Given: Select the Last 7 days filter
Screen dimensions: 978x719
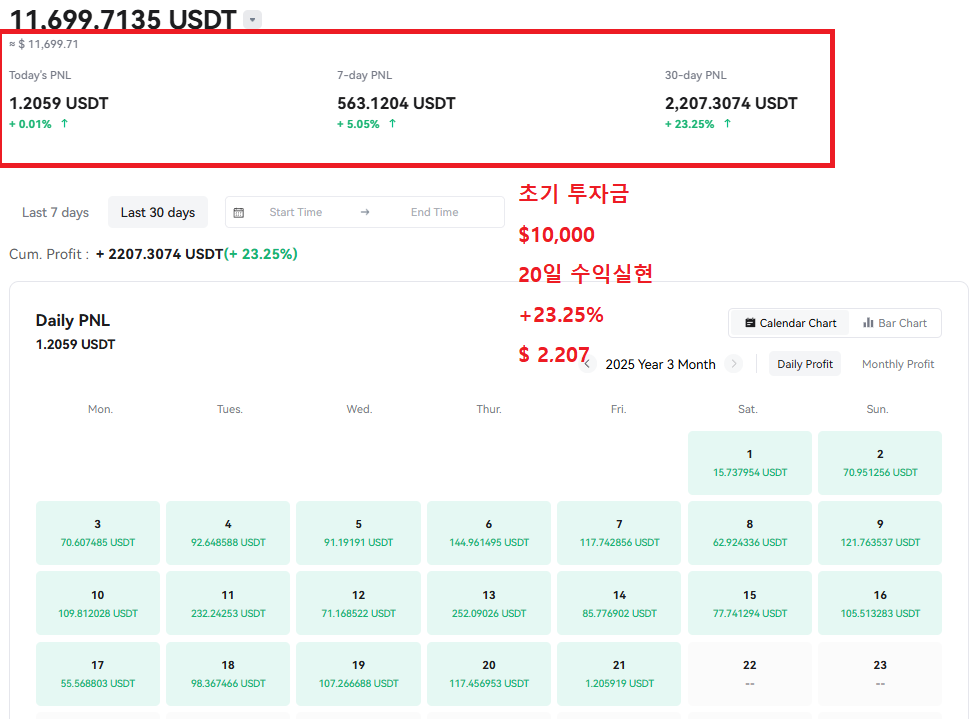Looking at the screenshot, I should [x=56, y=213].
